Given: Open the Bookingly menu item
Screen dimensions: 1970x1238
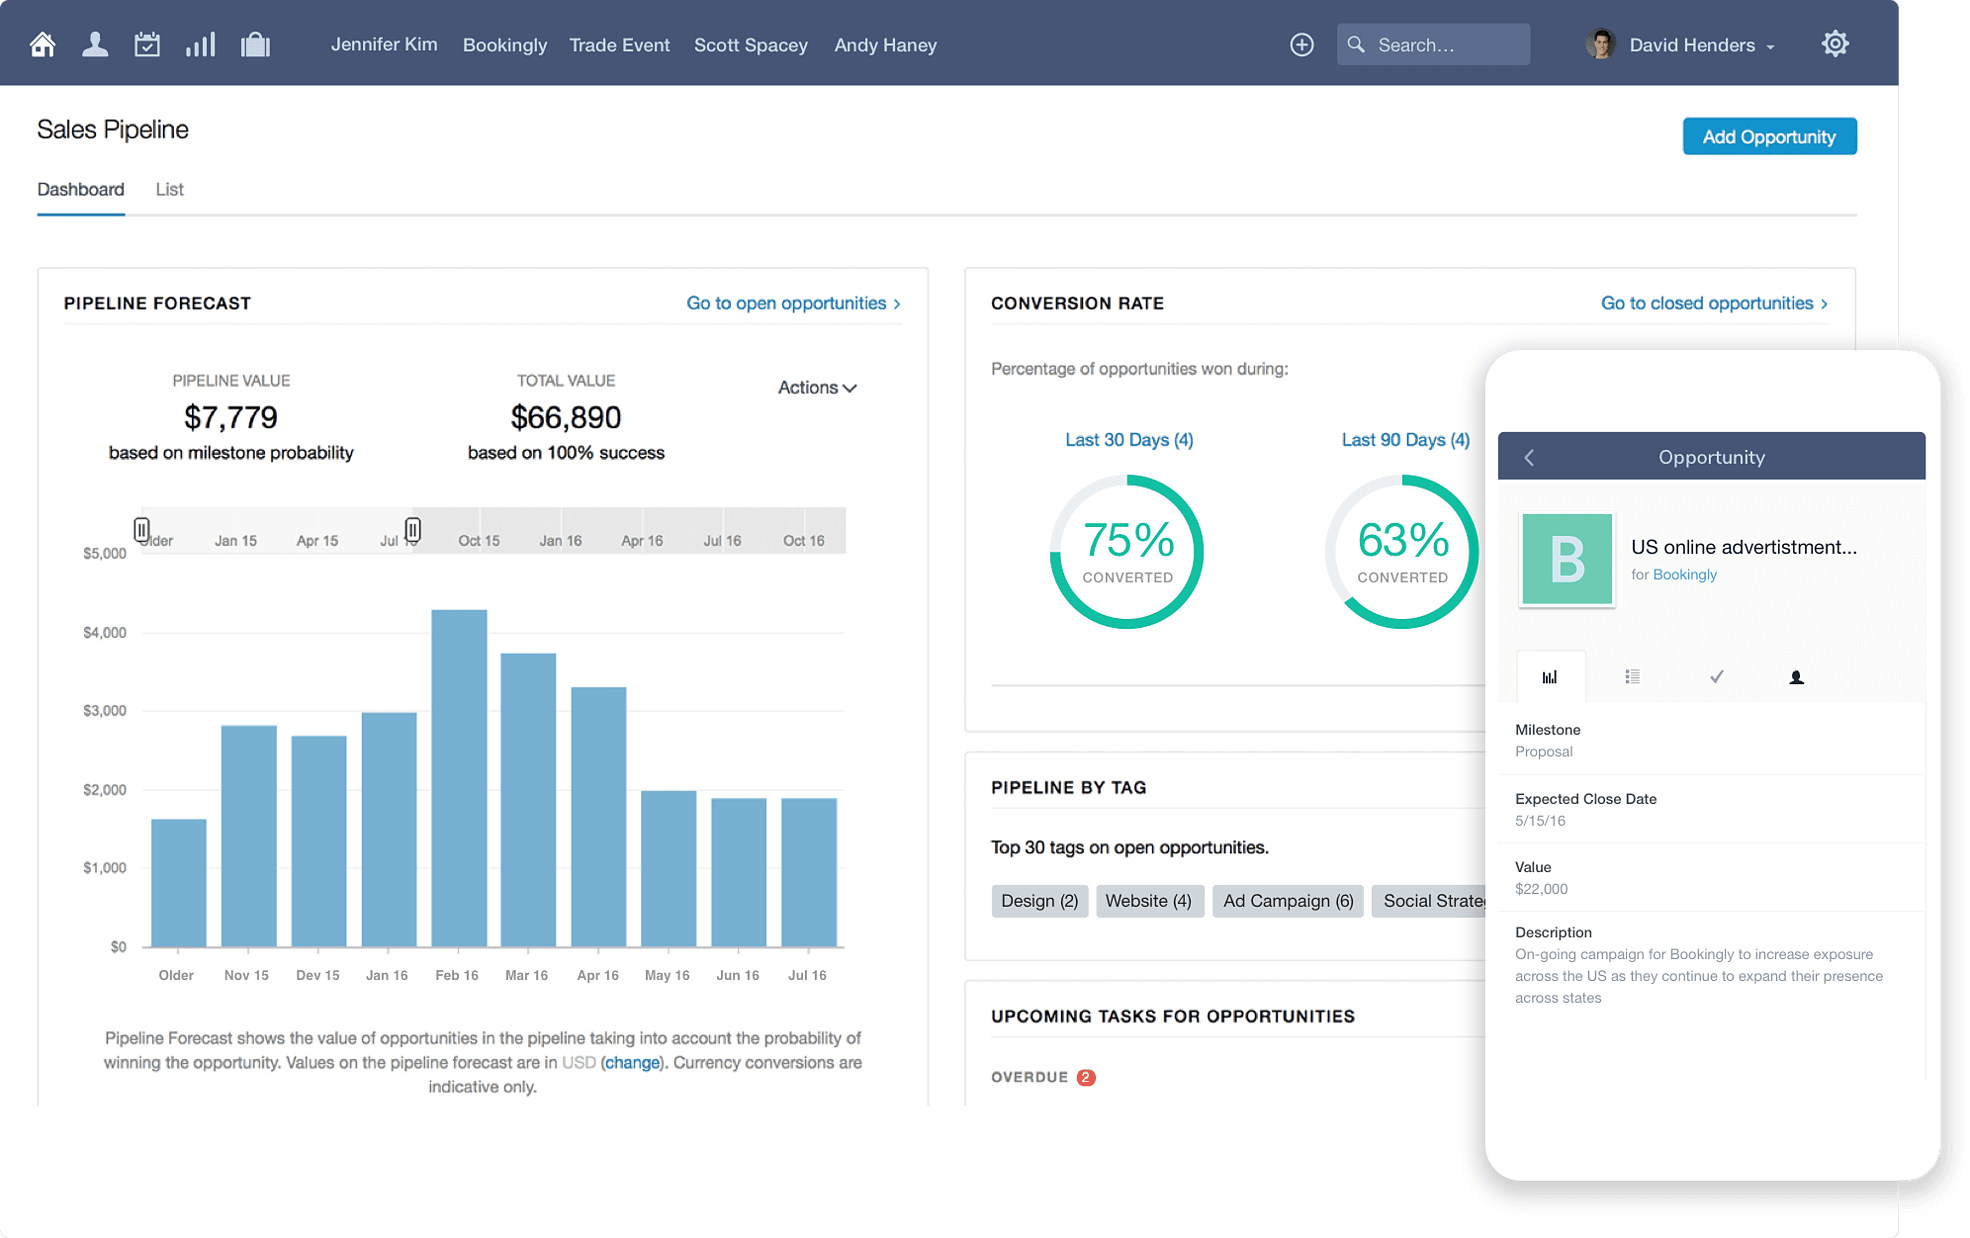Looking at the screenshot, I should click(x=505, y=44).
